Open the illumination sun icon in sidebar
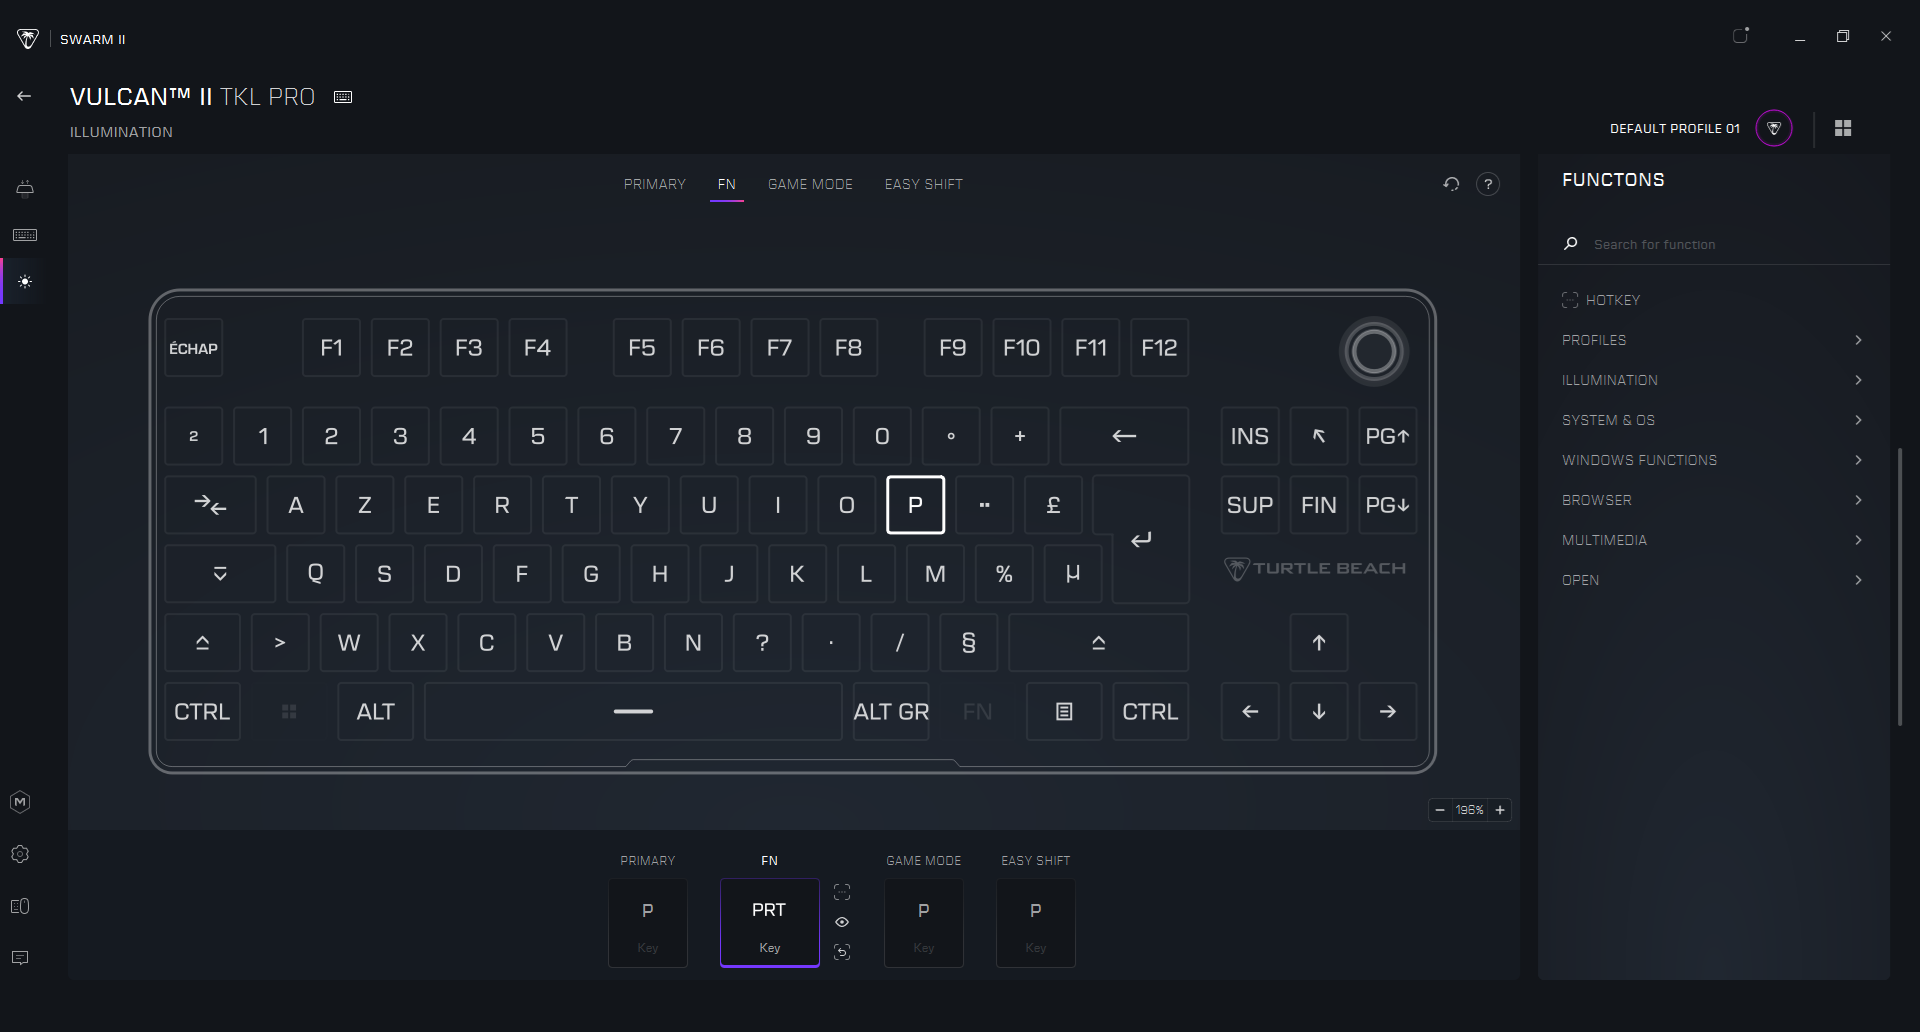The height and width of the screenshot is (1032, 1920). click(25, 282)
